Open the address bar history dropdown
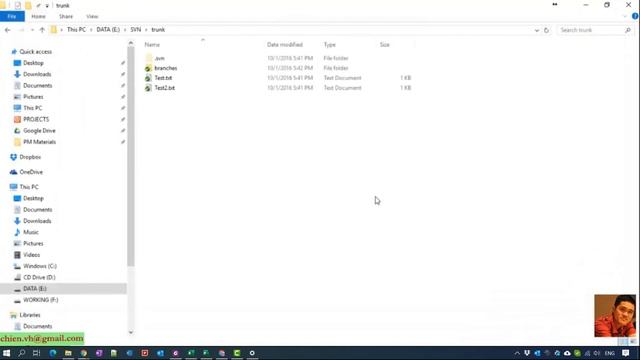 (536, 30)
